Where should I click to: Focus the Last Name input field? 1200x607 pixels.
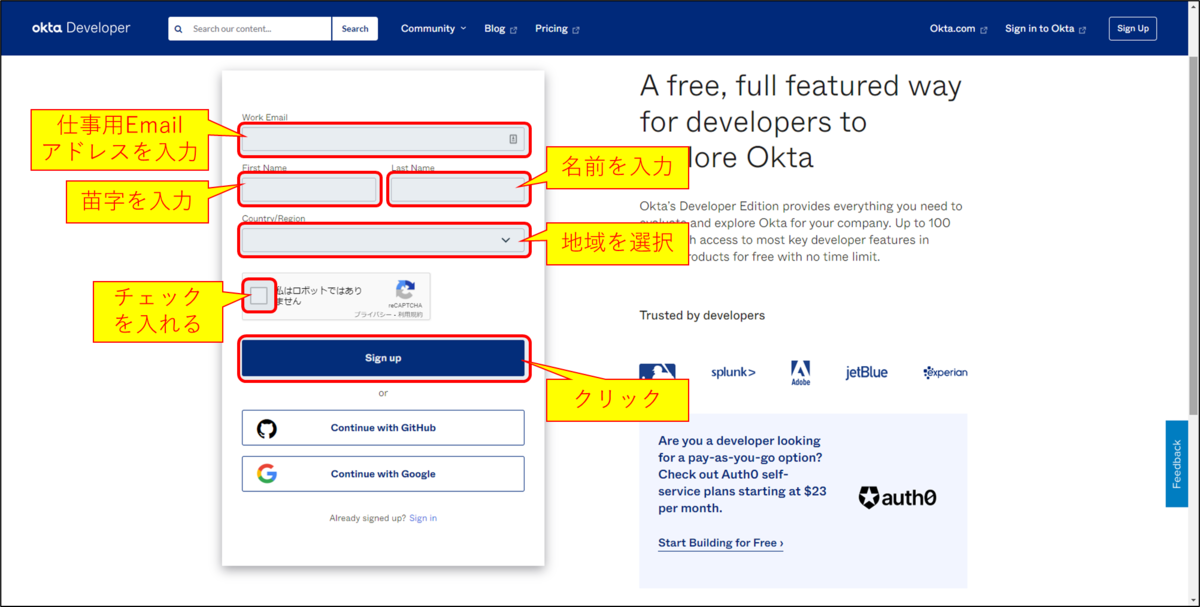point(458,189)
